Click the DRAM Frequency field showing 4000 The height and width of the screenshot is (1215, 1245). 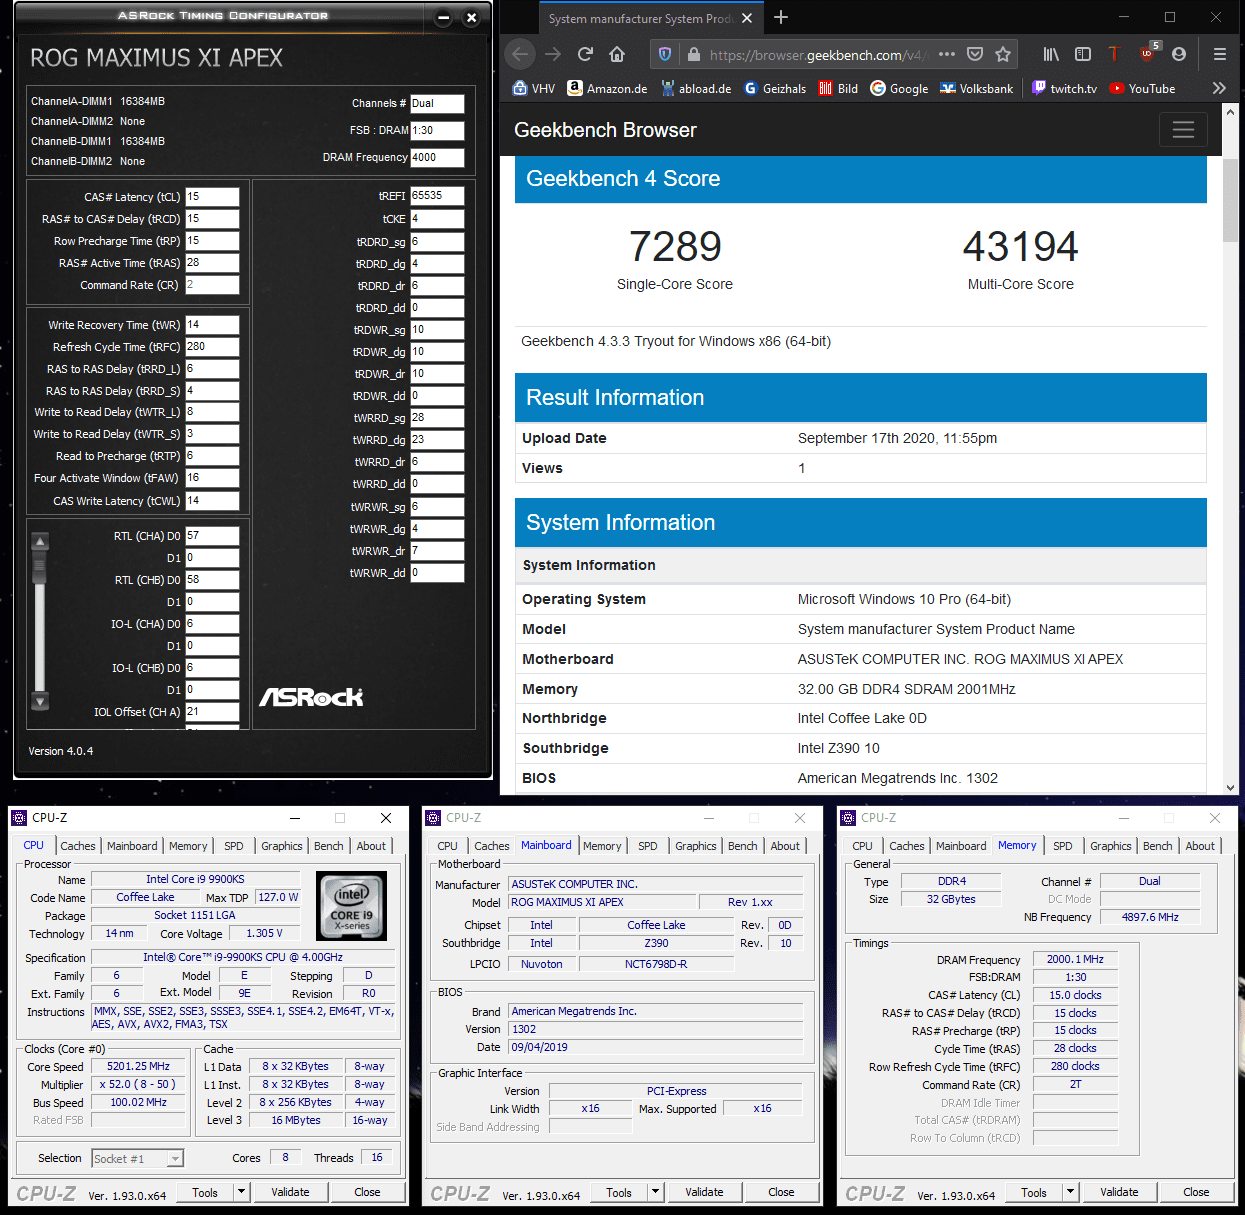pos(437,157)
